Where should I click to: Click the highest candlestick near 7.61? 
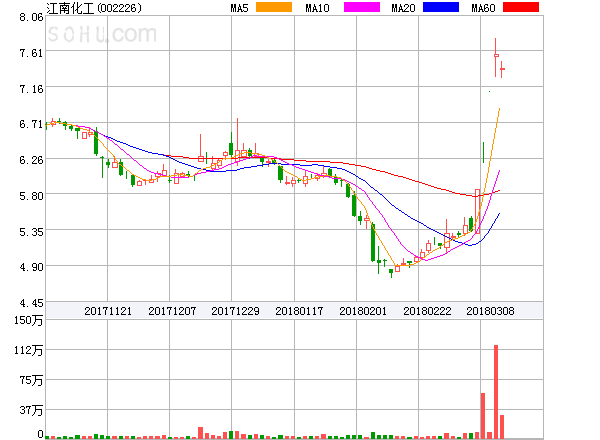tap(496, 57)
